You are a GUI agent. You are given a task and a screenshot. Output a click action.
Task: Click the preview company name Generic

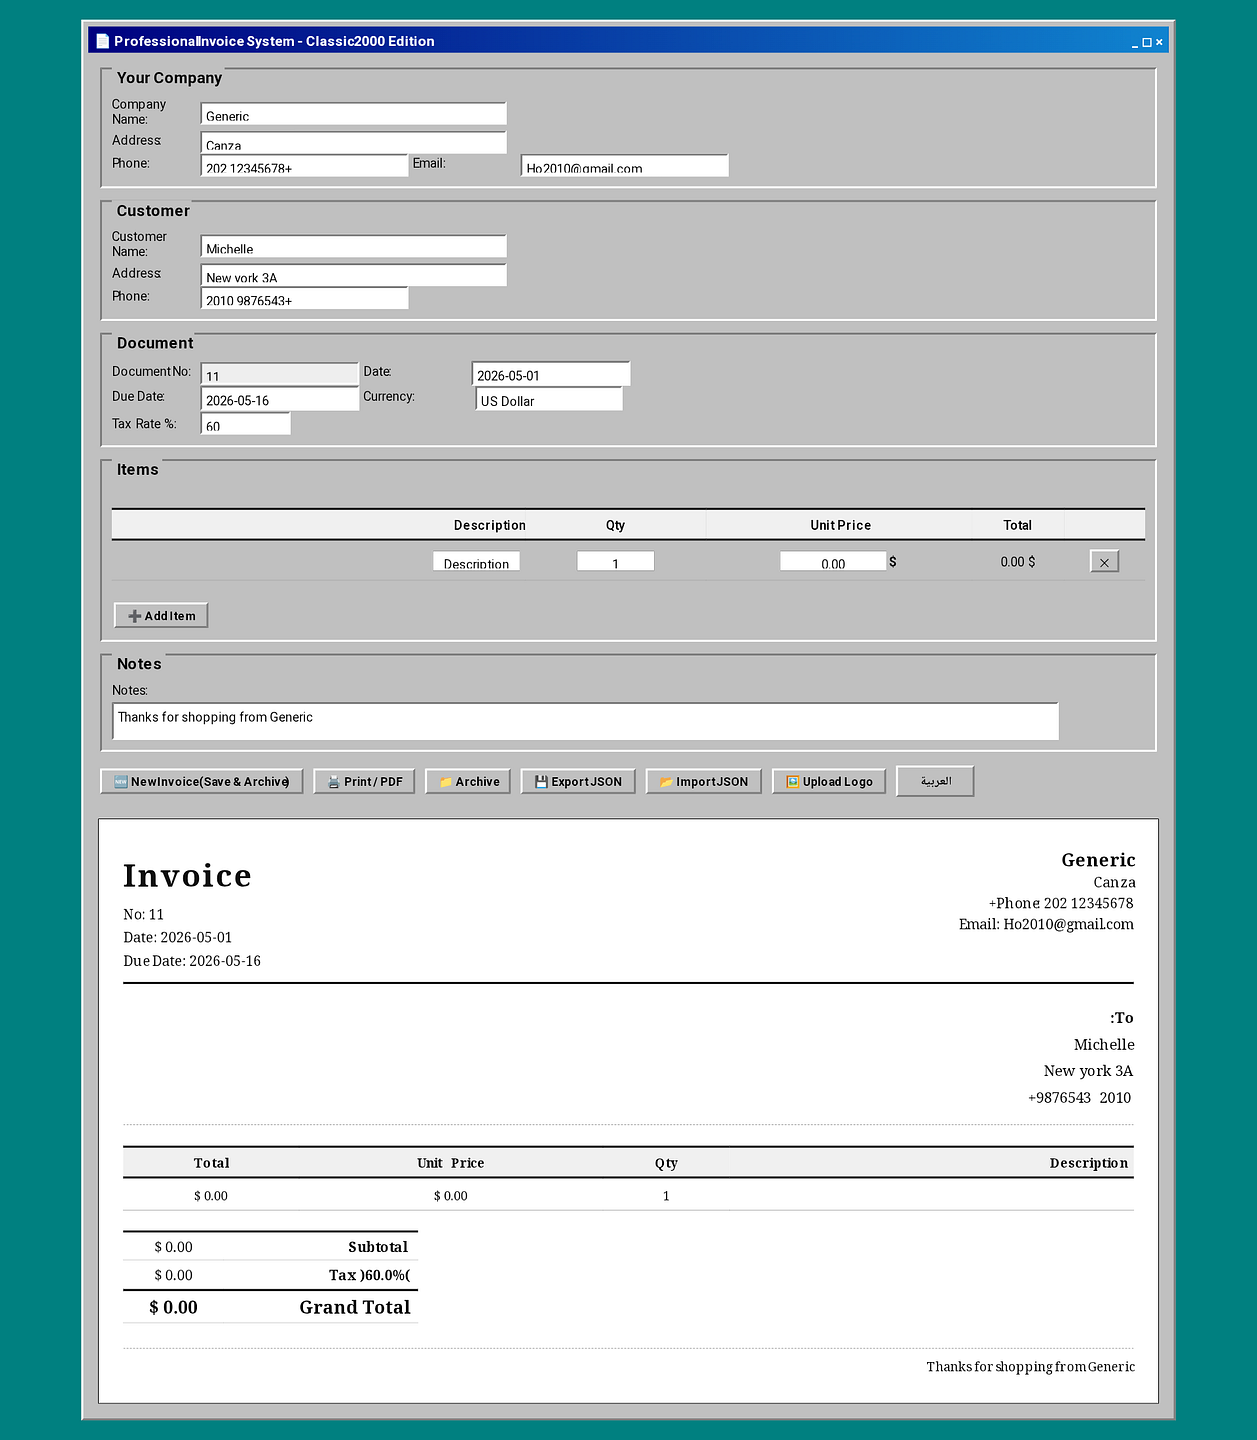tap(1098, 860)
